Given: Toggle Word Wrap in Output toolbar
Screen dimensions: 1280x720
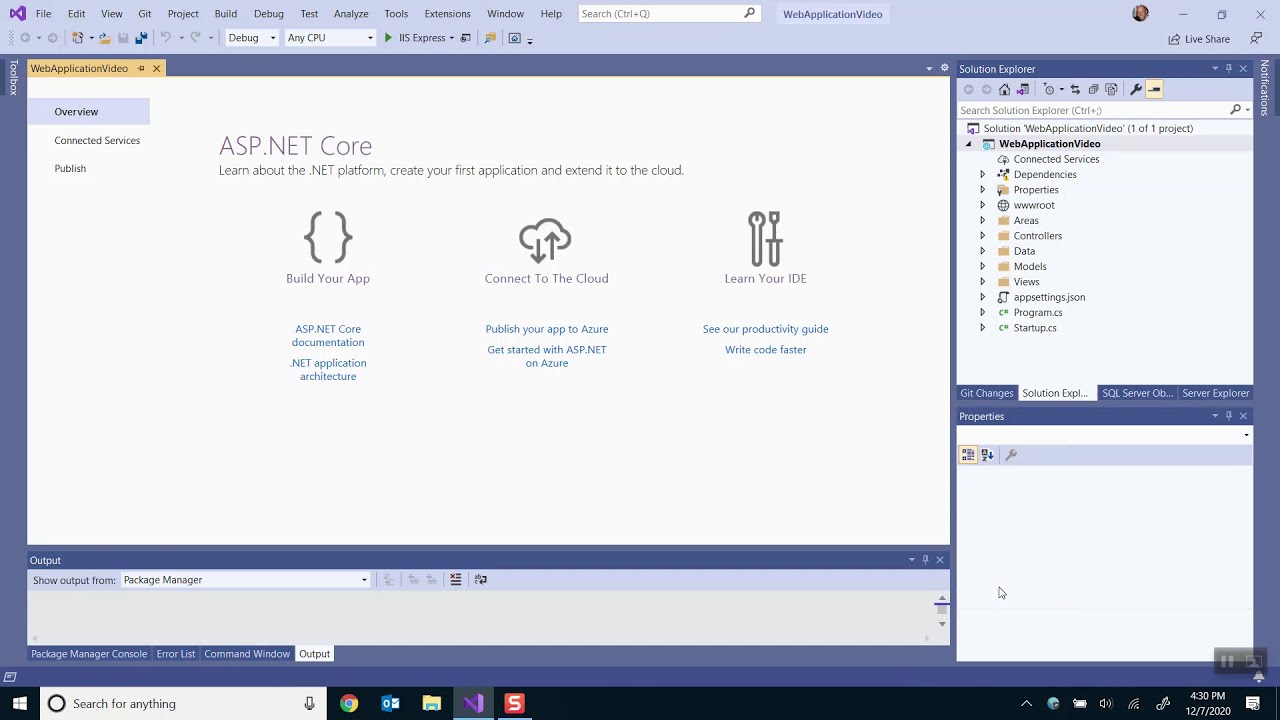Looking at the screenshot, I should [481, 580].
